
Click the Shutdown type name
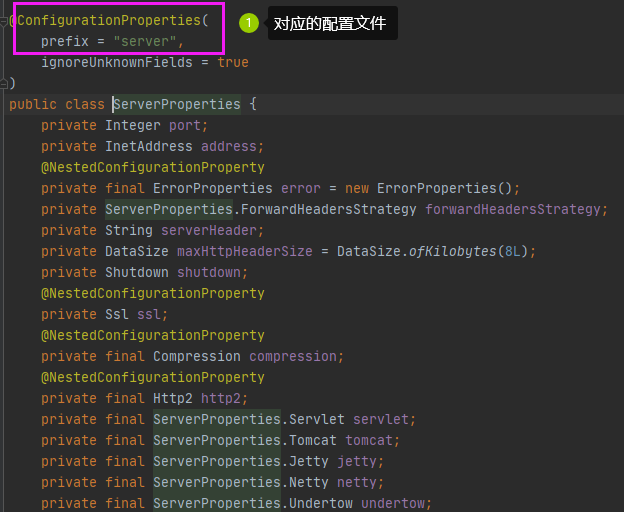click(137, 273)
